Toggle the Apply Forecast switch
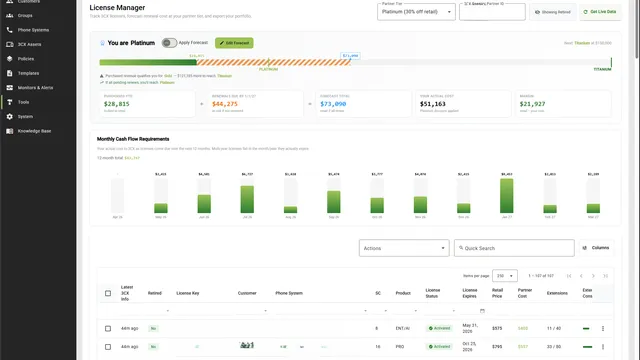The height and width of the screenshot is (360, 640). click(169, 42)
